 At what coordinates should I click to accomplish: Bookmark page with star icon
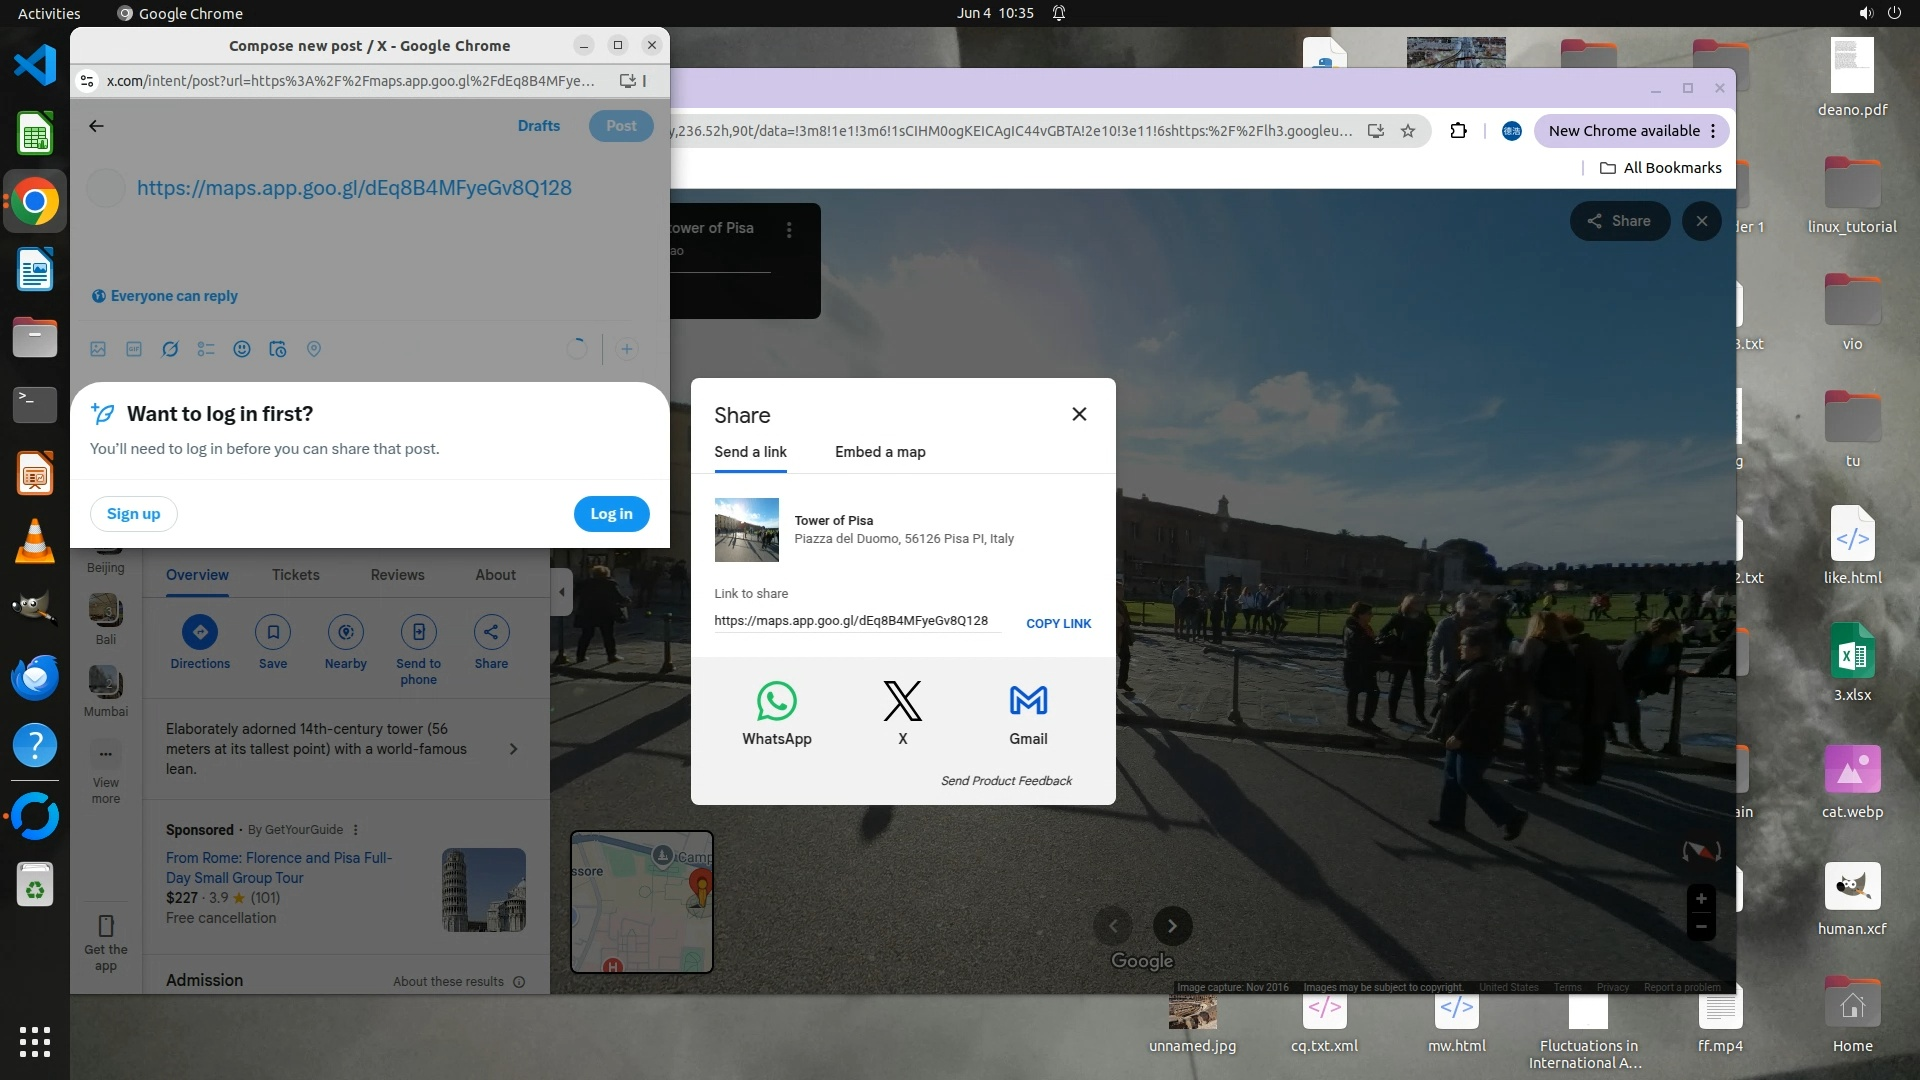pos(1408,131)
